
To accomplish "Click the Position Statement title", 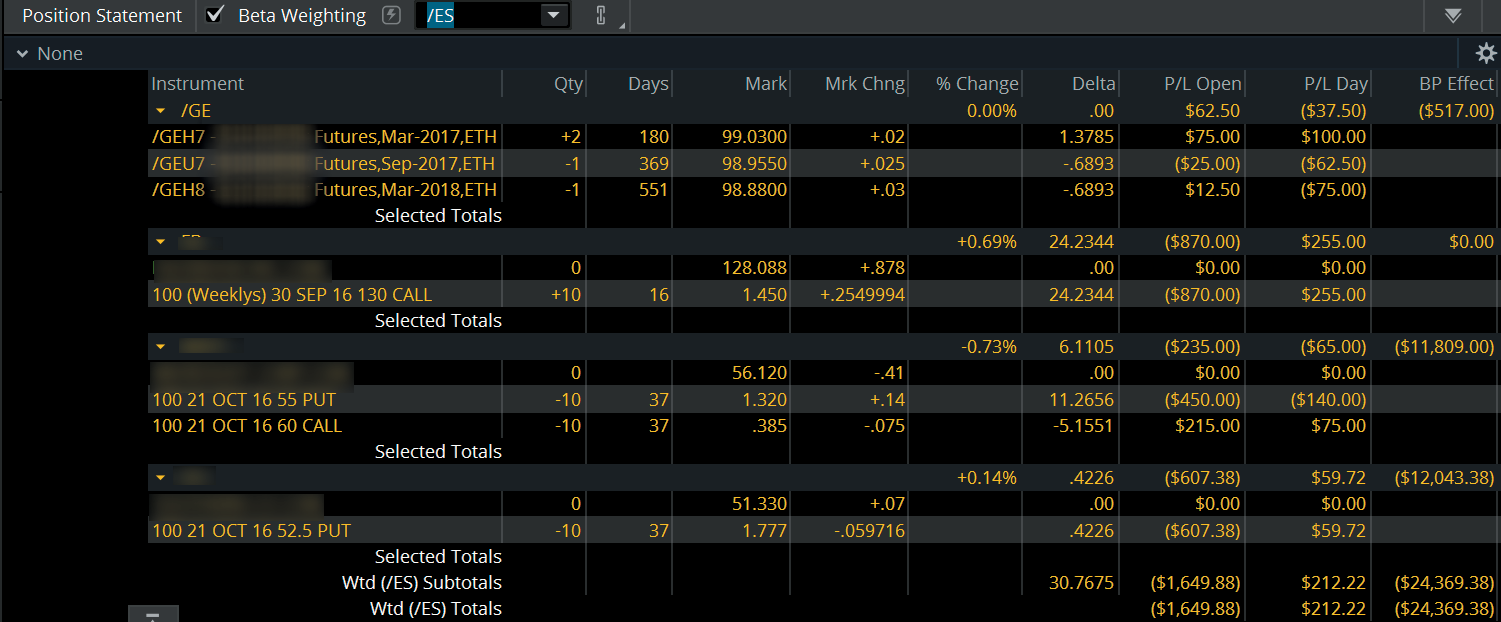I will [x=101, y=15].
